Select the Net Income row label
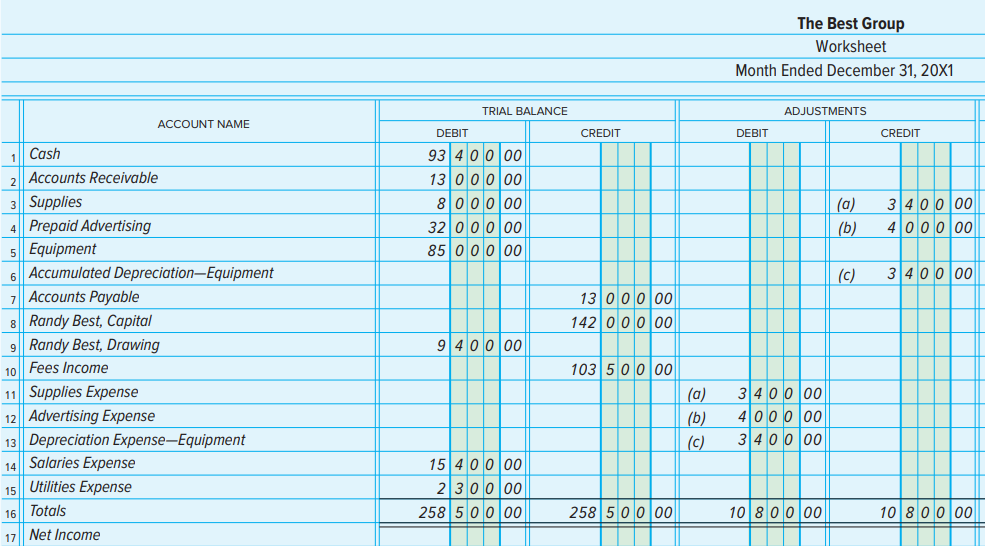 click(x=65, y=535)
